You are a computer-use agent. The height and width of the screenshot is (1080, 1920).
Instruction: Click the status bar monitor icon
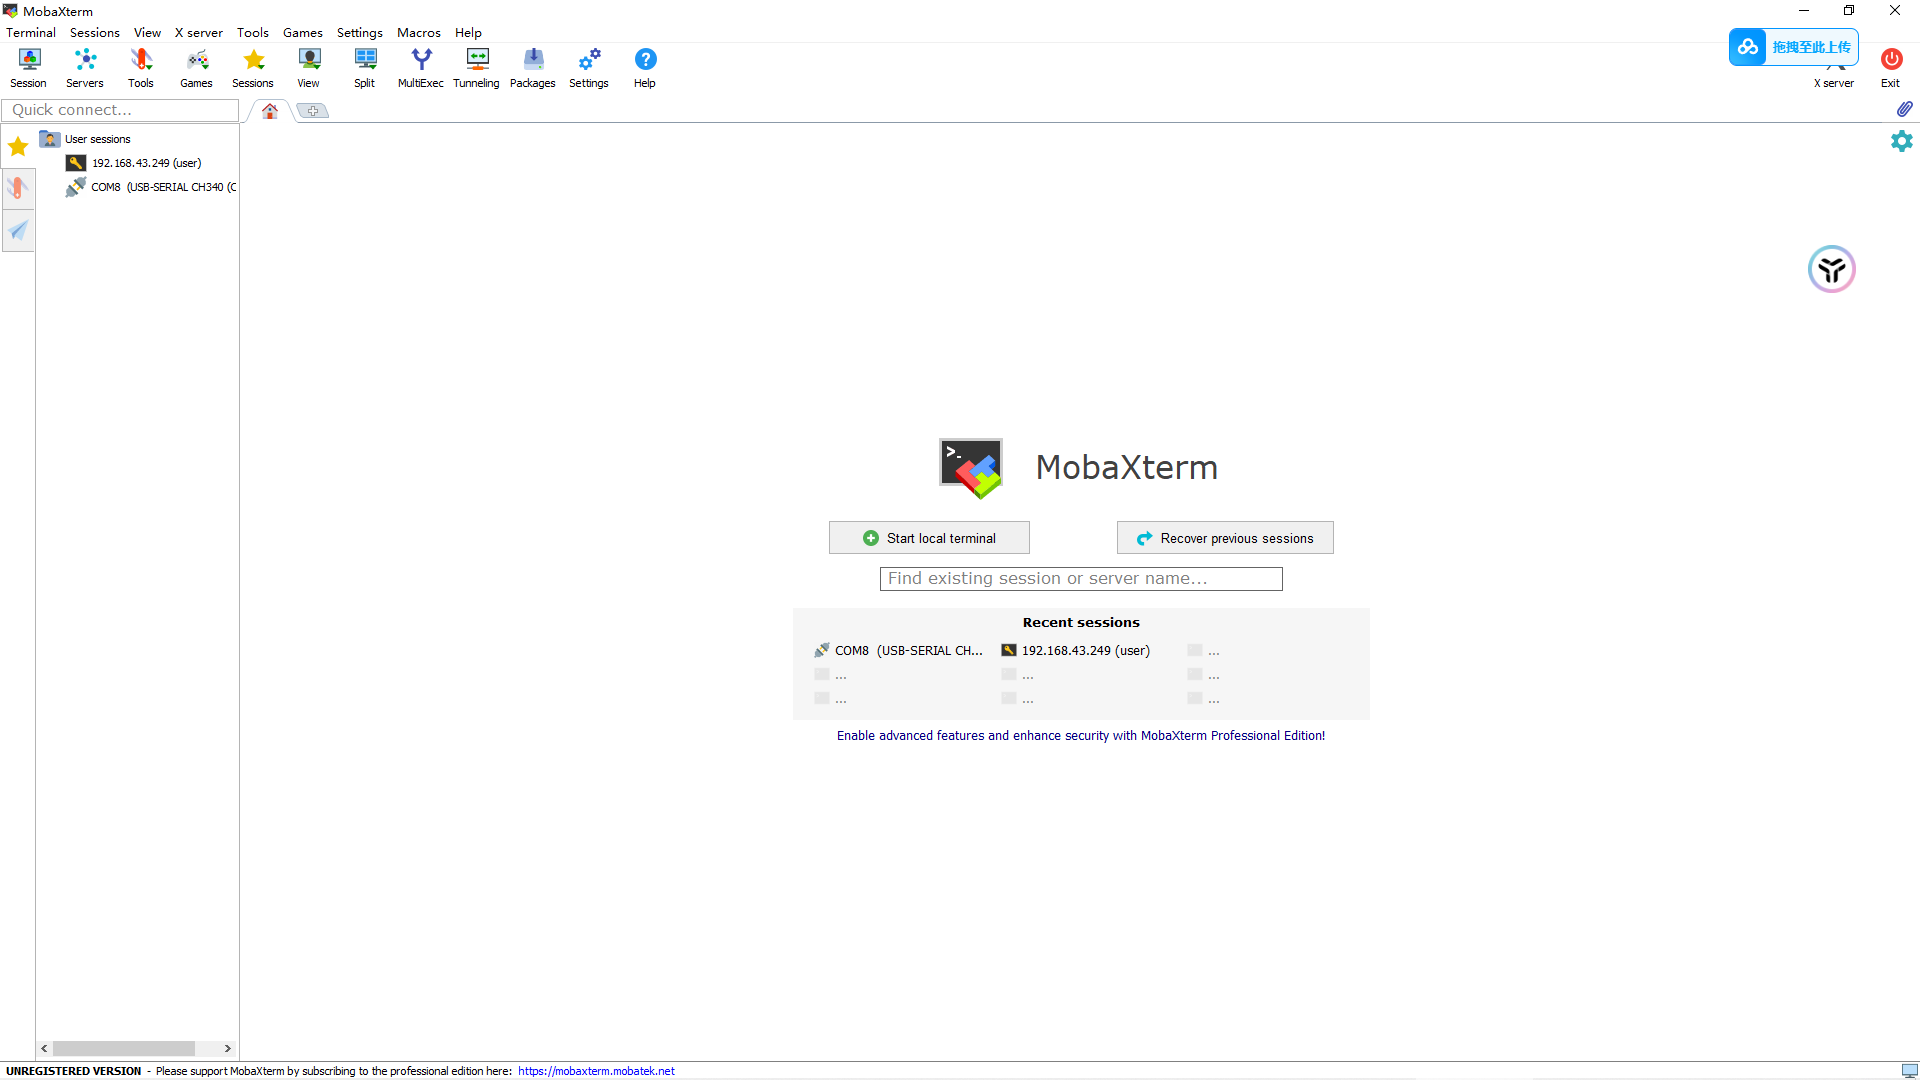click(1910, 1071)
